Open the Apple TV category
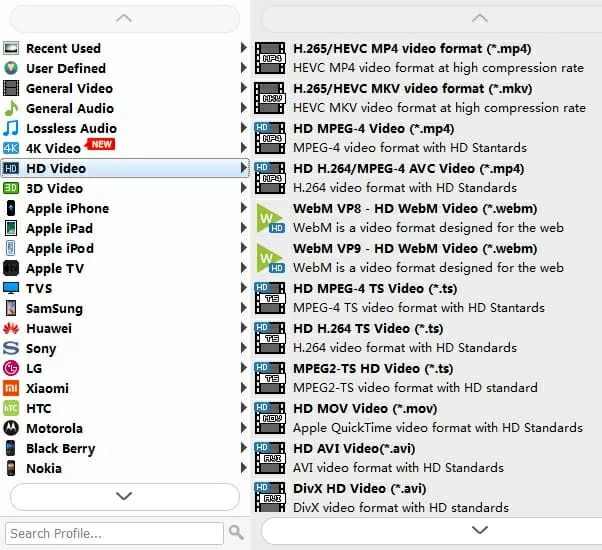 click(125, 268)
